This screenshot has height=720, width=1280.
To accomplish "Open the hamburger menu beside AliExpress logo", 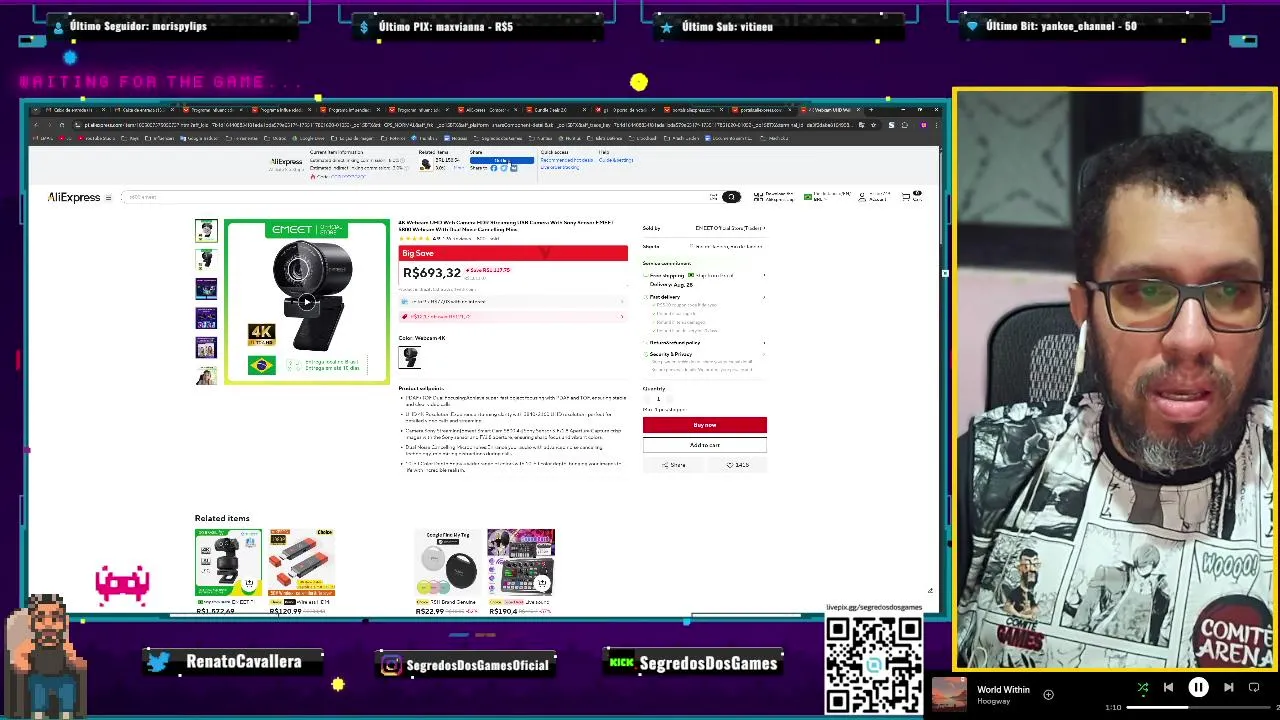I will click(x=108, y=198).
